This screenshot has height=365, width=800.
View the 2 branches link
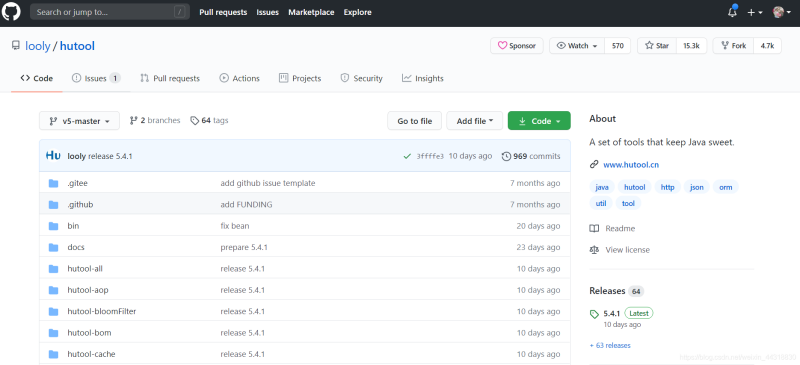[x=155, y=120]
